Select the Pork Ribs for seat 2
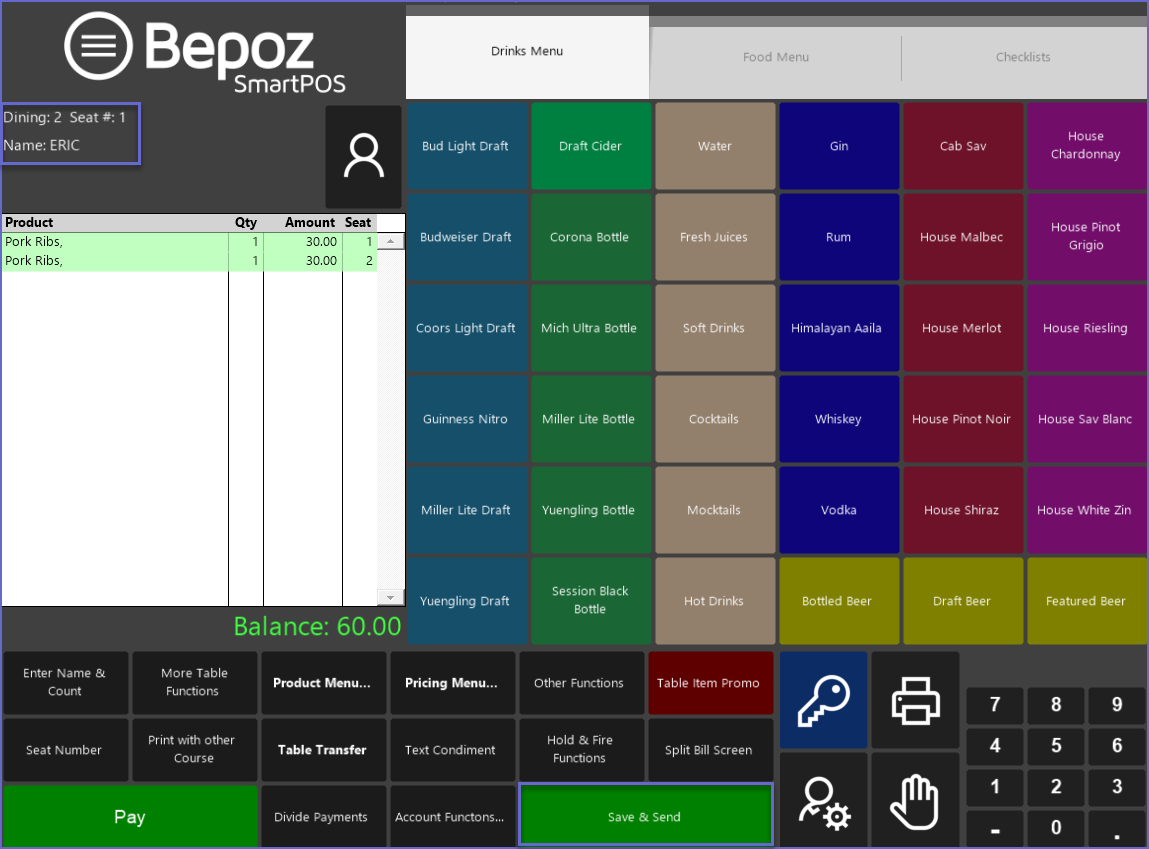 pos(115,261)
